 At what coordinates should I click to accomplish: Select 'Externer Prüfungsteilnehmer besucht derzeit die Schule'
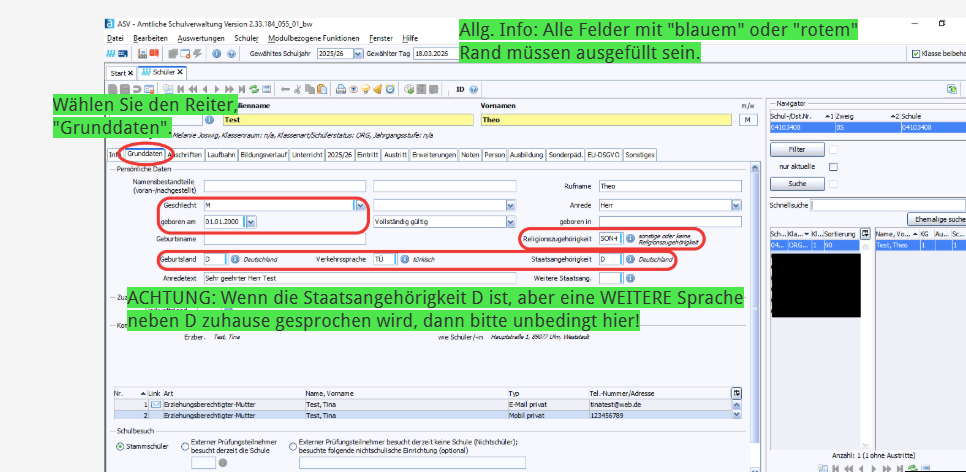[x=186, y=446]
